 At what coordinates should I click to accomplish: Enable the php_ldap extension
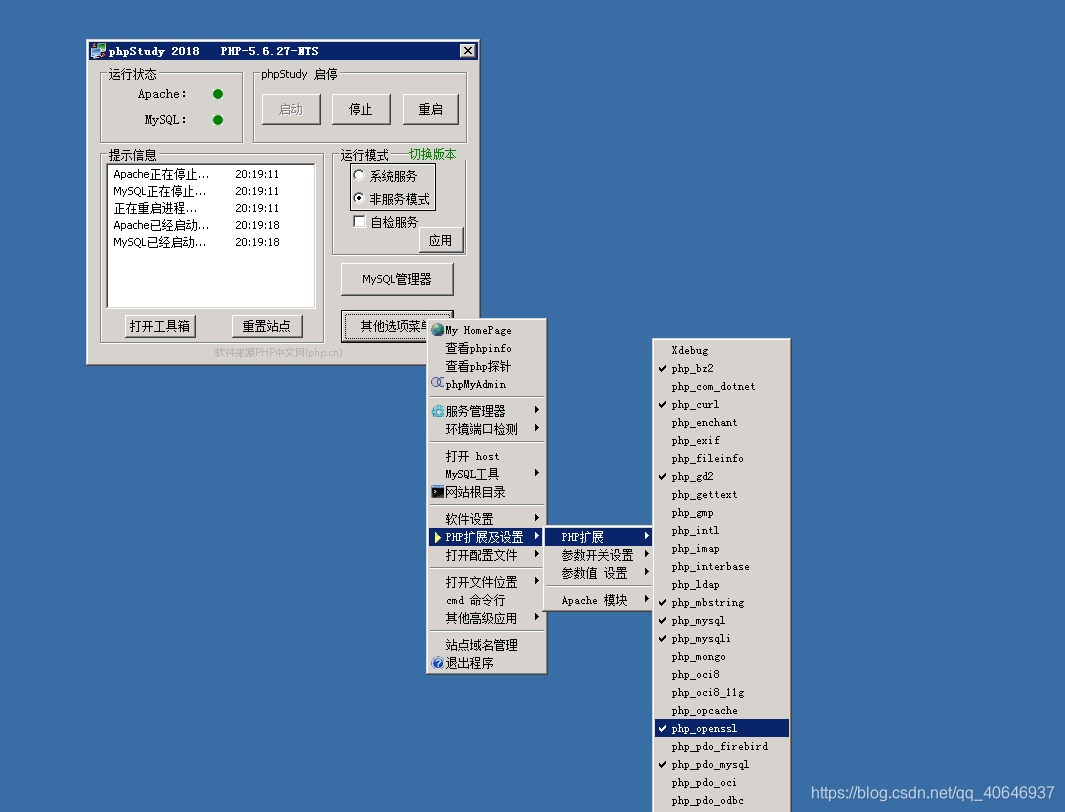(x=721, y=585)
